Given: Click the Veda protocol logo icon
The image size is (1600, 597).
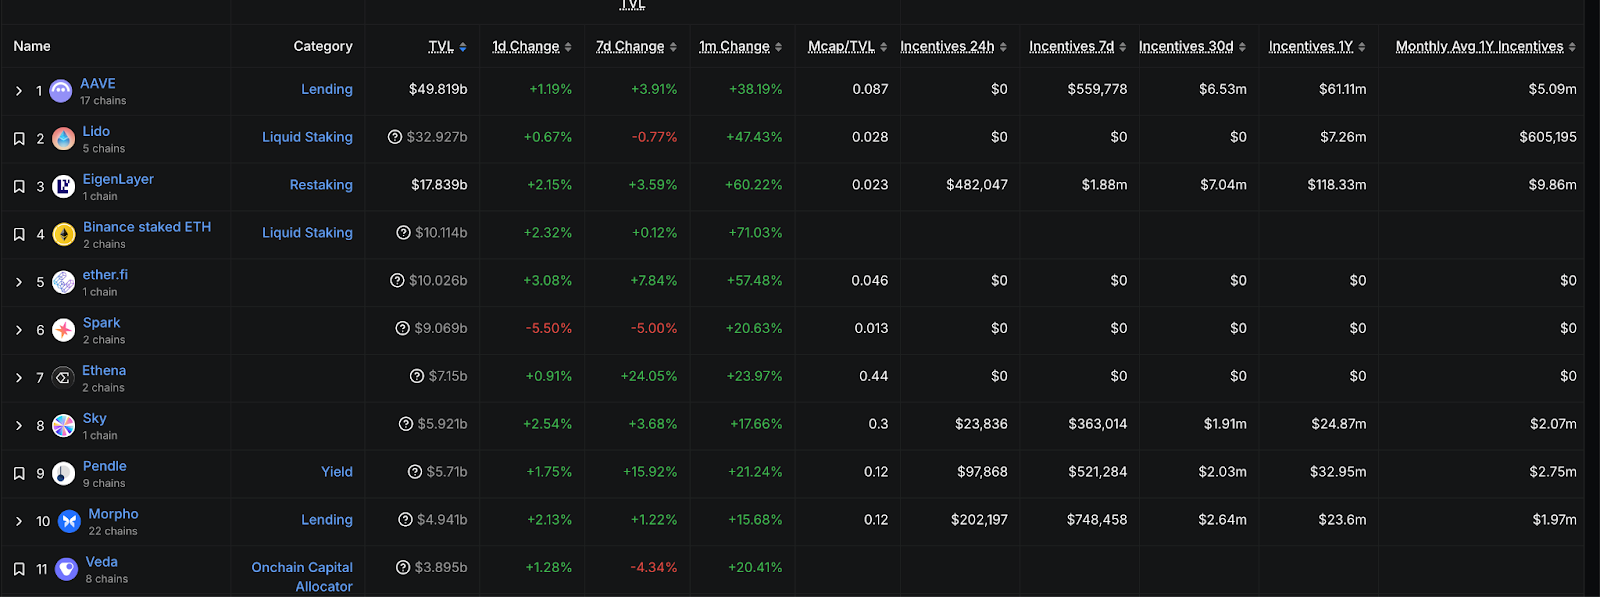Looking at the screenshot, I should [x=67, y=569].
